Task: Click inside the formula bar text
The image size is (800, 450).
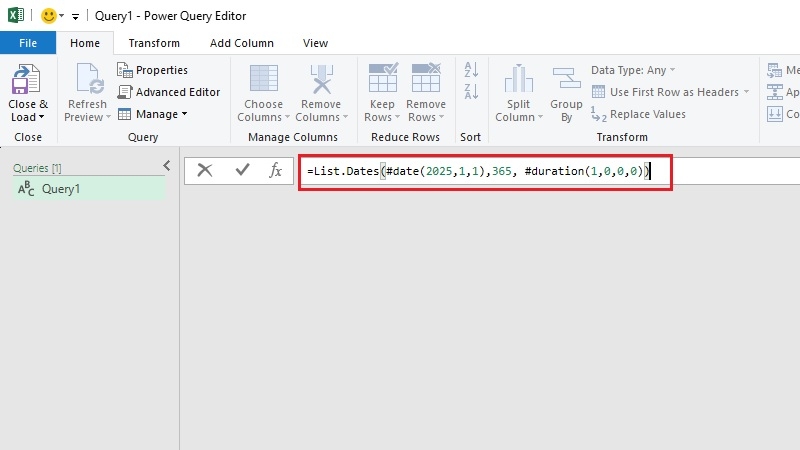Action: pyautogui.click(x=479, y=171)
